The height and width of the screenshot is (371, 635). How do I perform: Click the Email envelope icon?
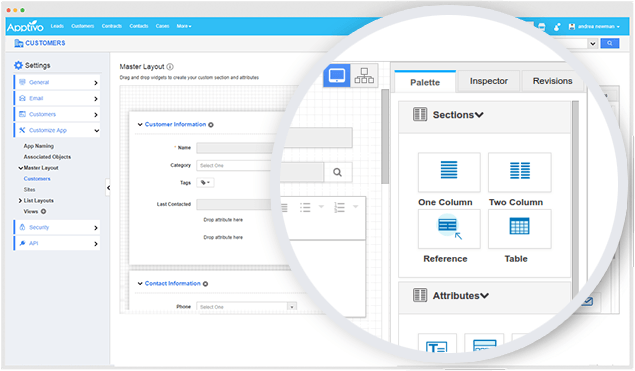click(22, 98)
